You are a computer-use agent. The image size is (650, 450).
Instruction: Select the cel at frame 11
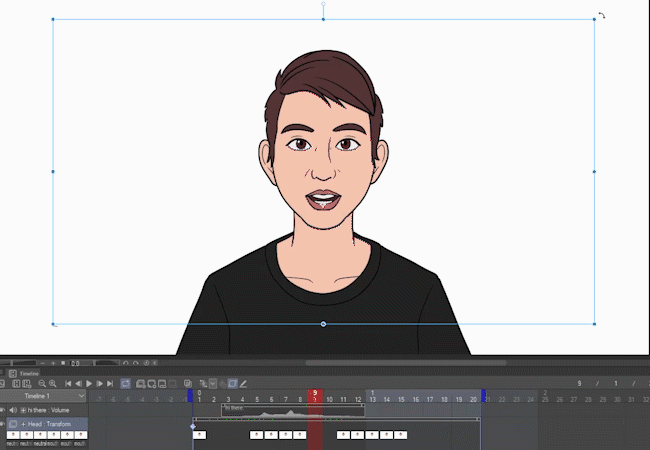click(343, 435)
